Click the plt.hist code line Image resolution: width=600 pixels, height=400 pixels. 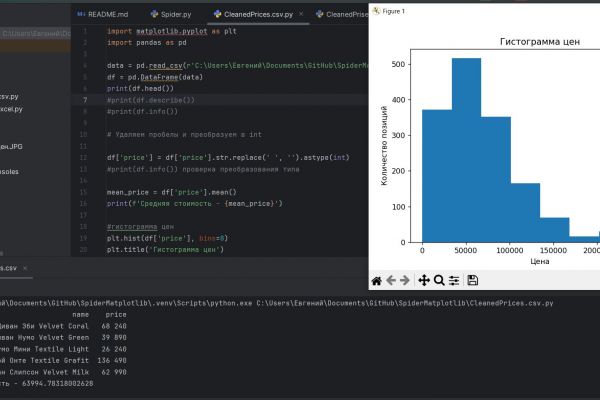coord(167,238)
